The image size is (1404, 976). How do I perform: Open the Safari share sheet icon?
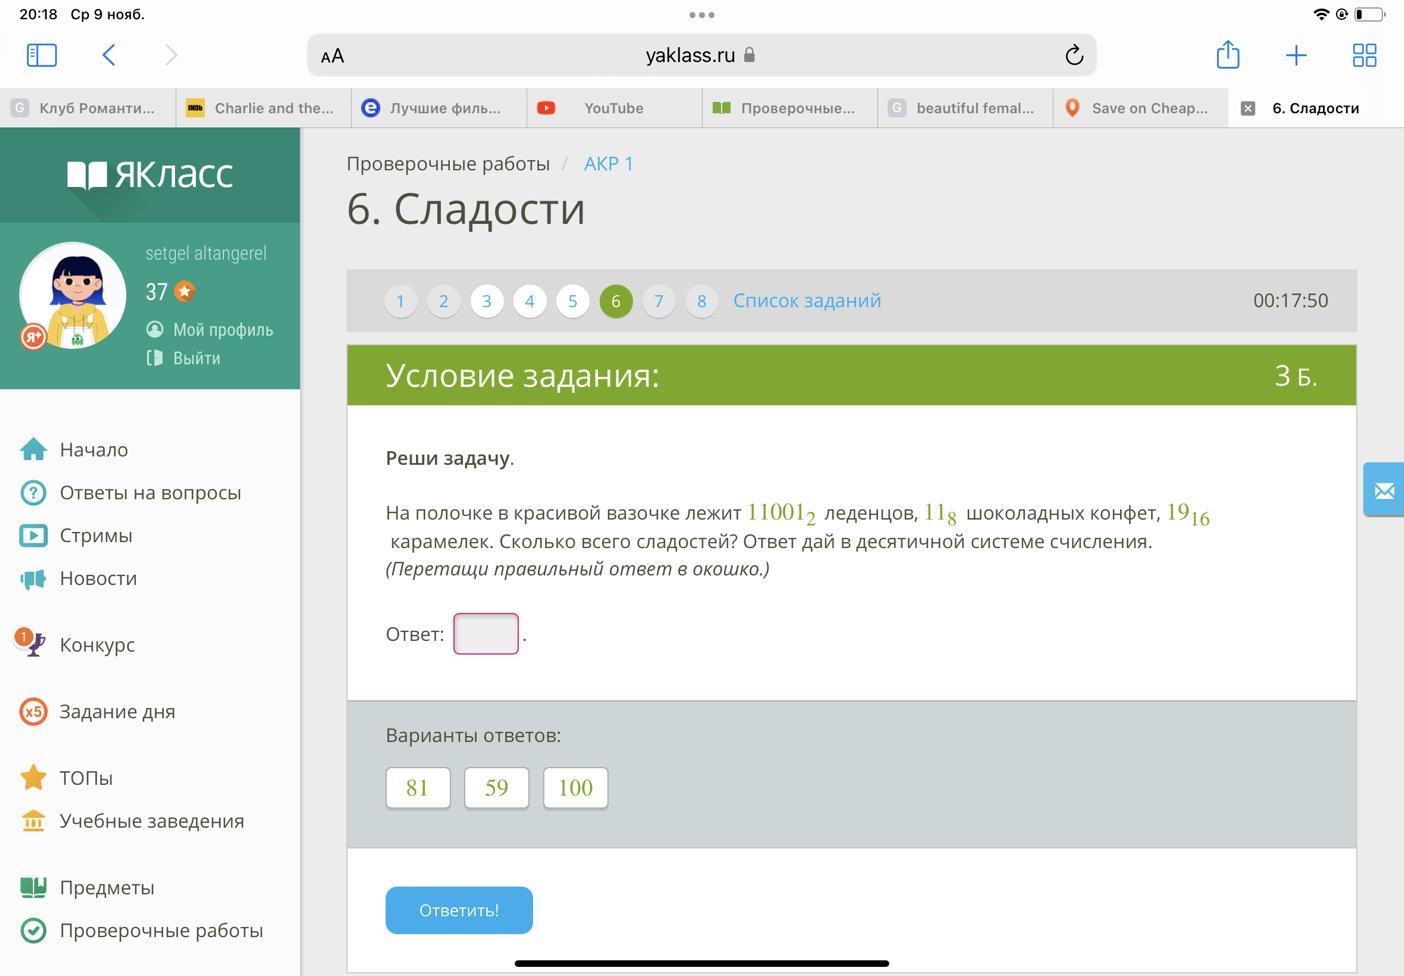1227,55
